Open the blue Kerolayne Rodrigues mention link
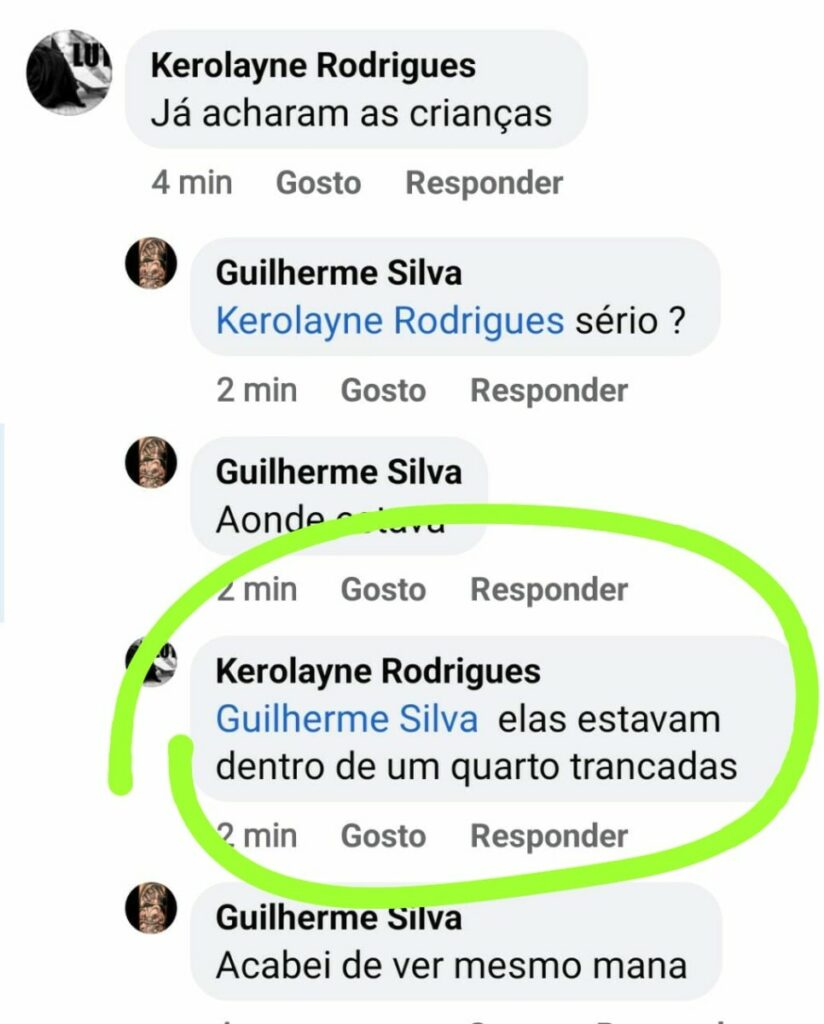824x1024 pixels. [390, 321]
